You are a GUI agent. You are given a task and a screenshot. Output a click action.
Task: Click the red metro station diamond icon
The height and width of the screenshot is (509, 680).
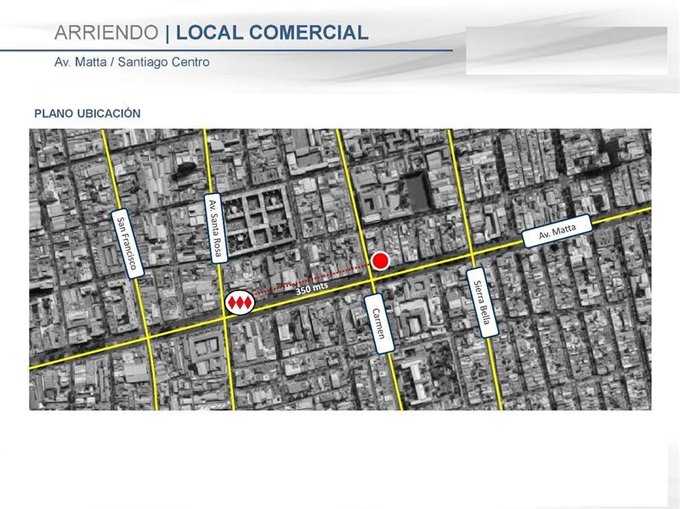point(240,303)
